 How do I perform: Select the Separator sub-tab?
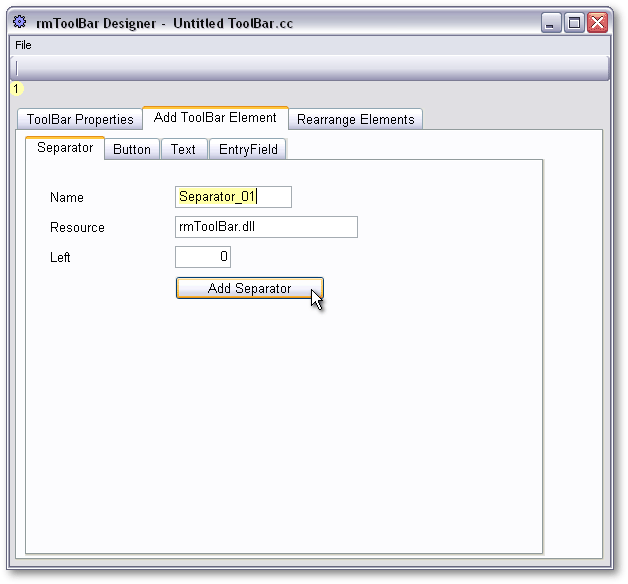click(65, 148)
